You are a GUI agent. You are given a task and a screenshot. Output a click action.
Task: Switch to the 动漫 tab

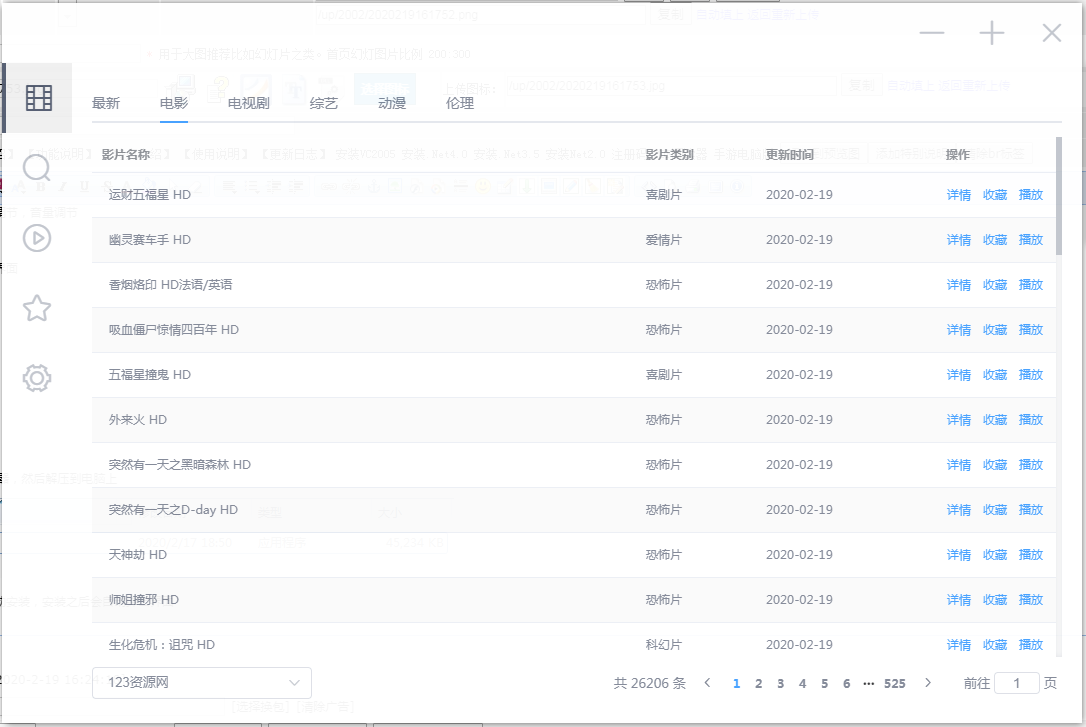[392, 103]
